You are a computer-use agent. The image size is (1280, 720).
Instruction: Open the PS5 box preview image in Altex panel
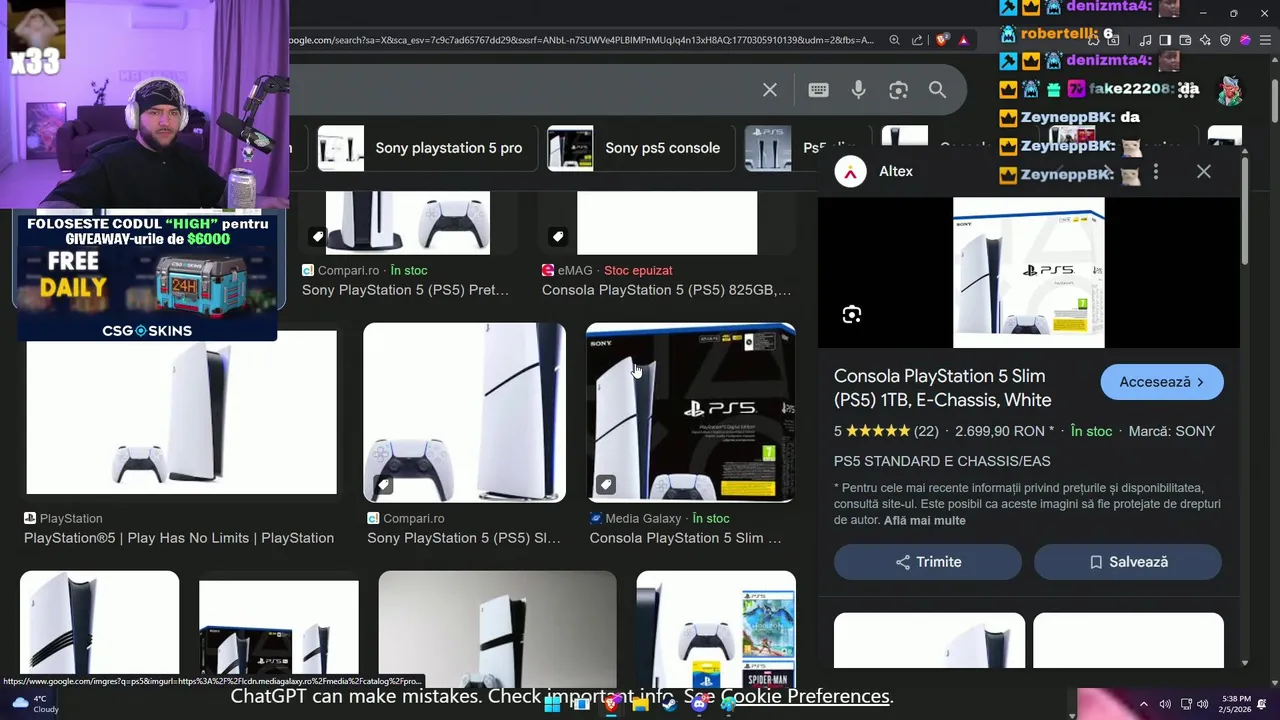tap(1028, 272)
